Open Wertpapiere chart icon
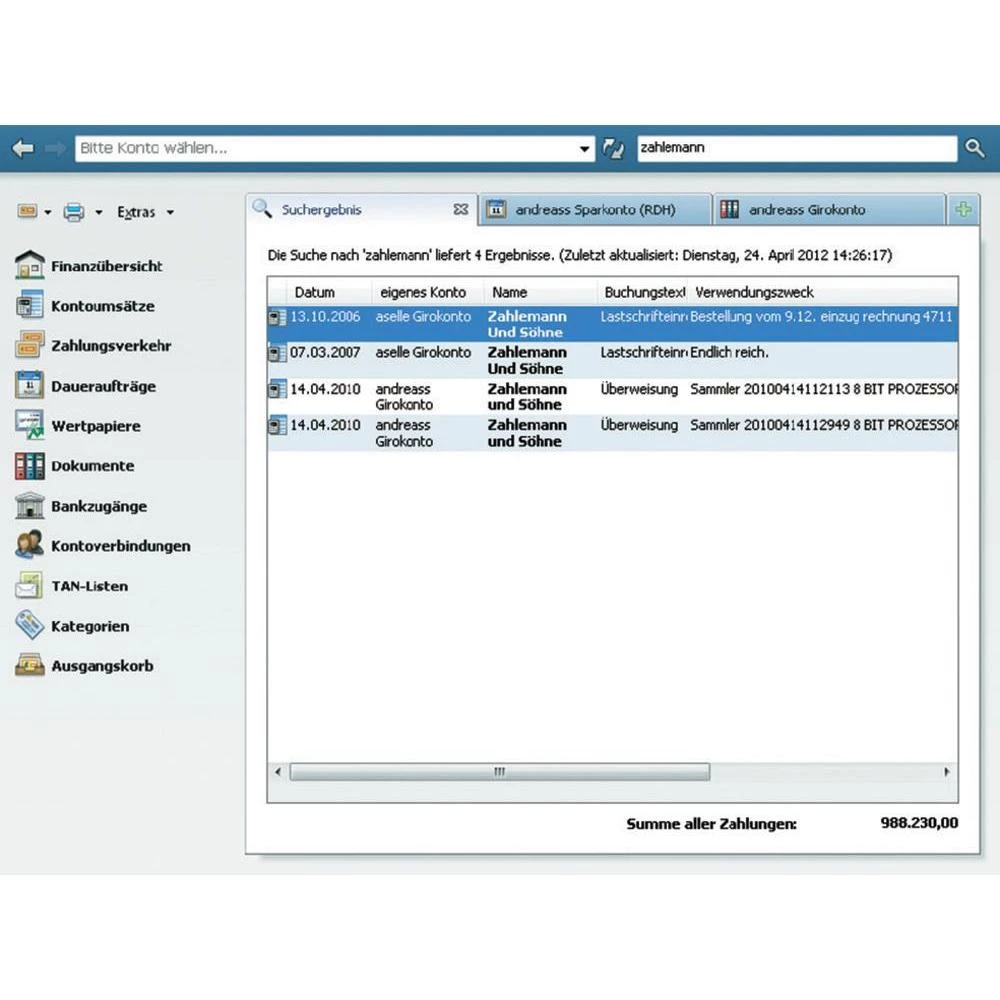The image size is (1000, 1000). [x=30, y=426]
